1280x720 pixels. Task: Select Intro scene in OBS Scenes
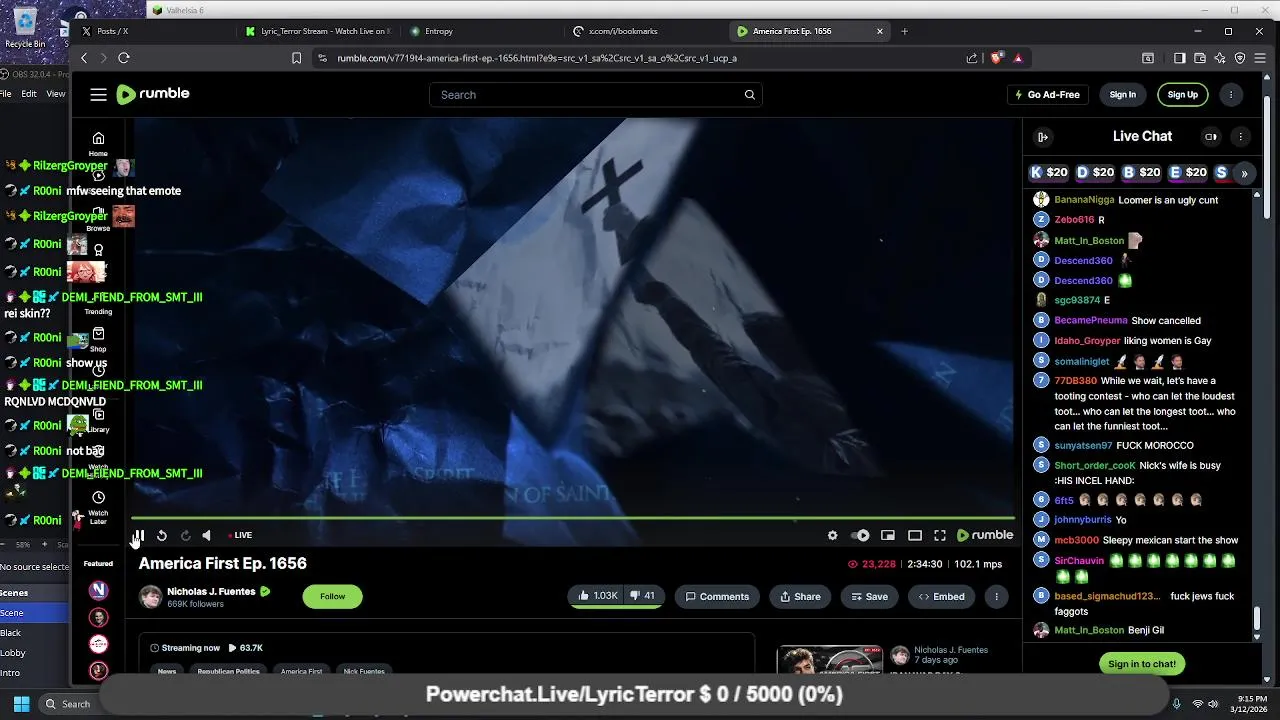click(10, 673)
